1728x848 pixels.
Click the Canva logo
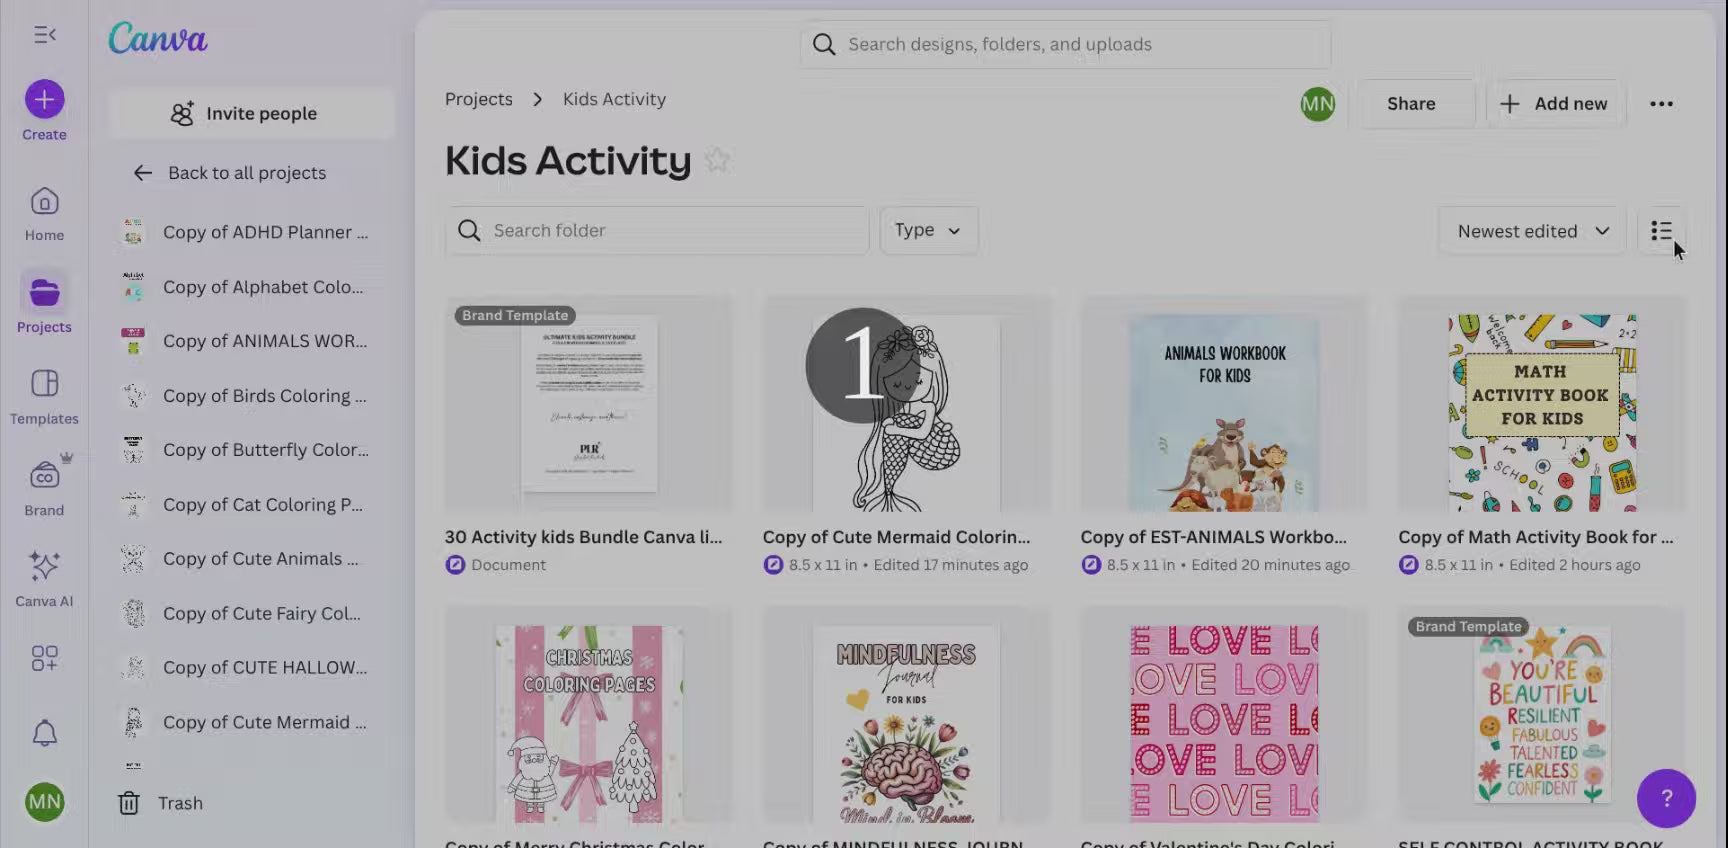tap(158, 39)
